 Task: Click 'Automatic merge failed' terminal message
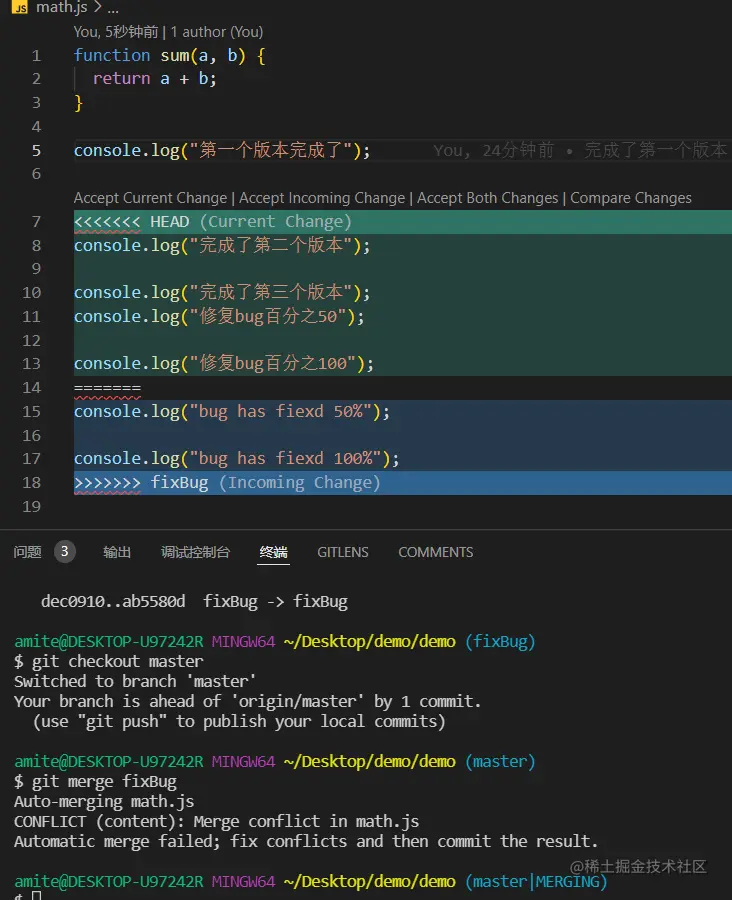click(306, 842)
